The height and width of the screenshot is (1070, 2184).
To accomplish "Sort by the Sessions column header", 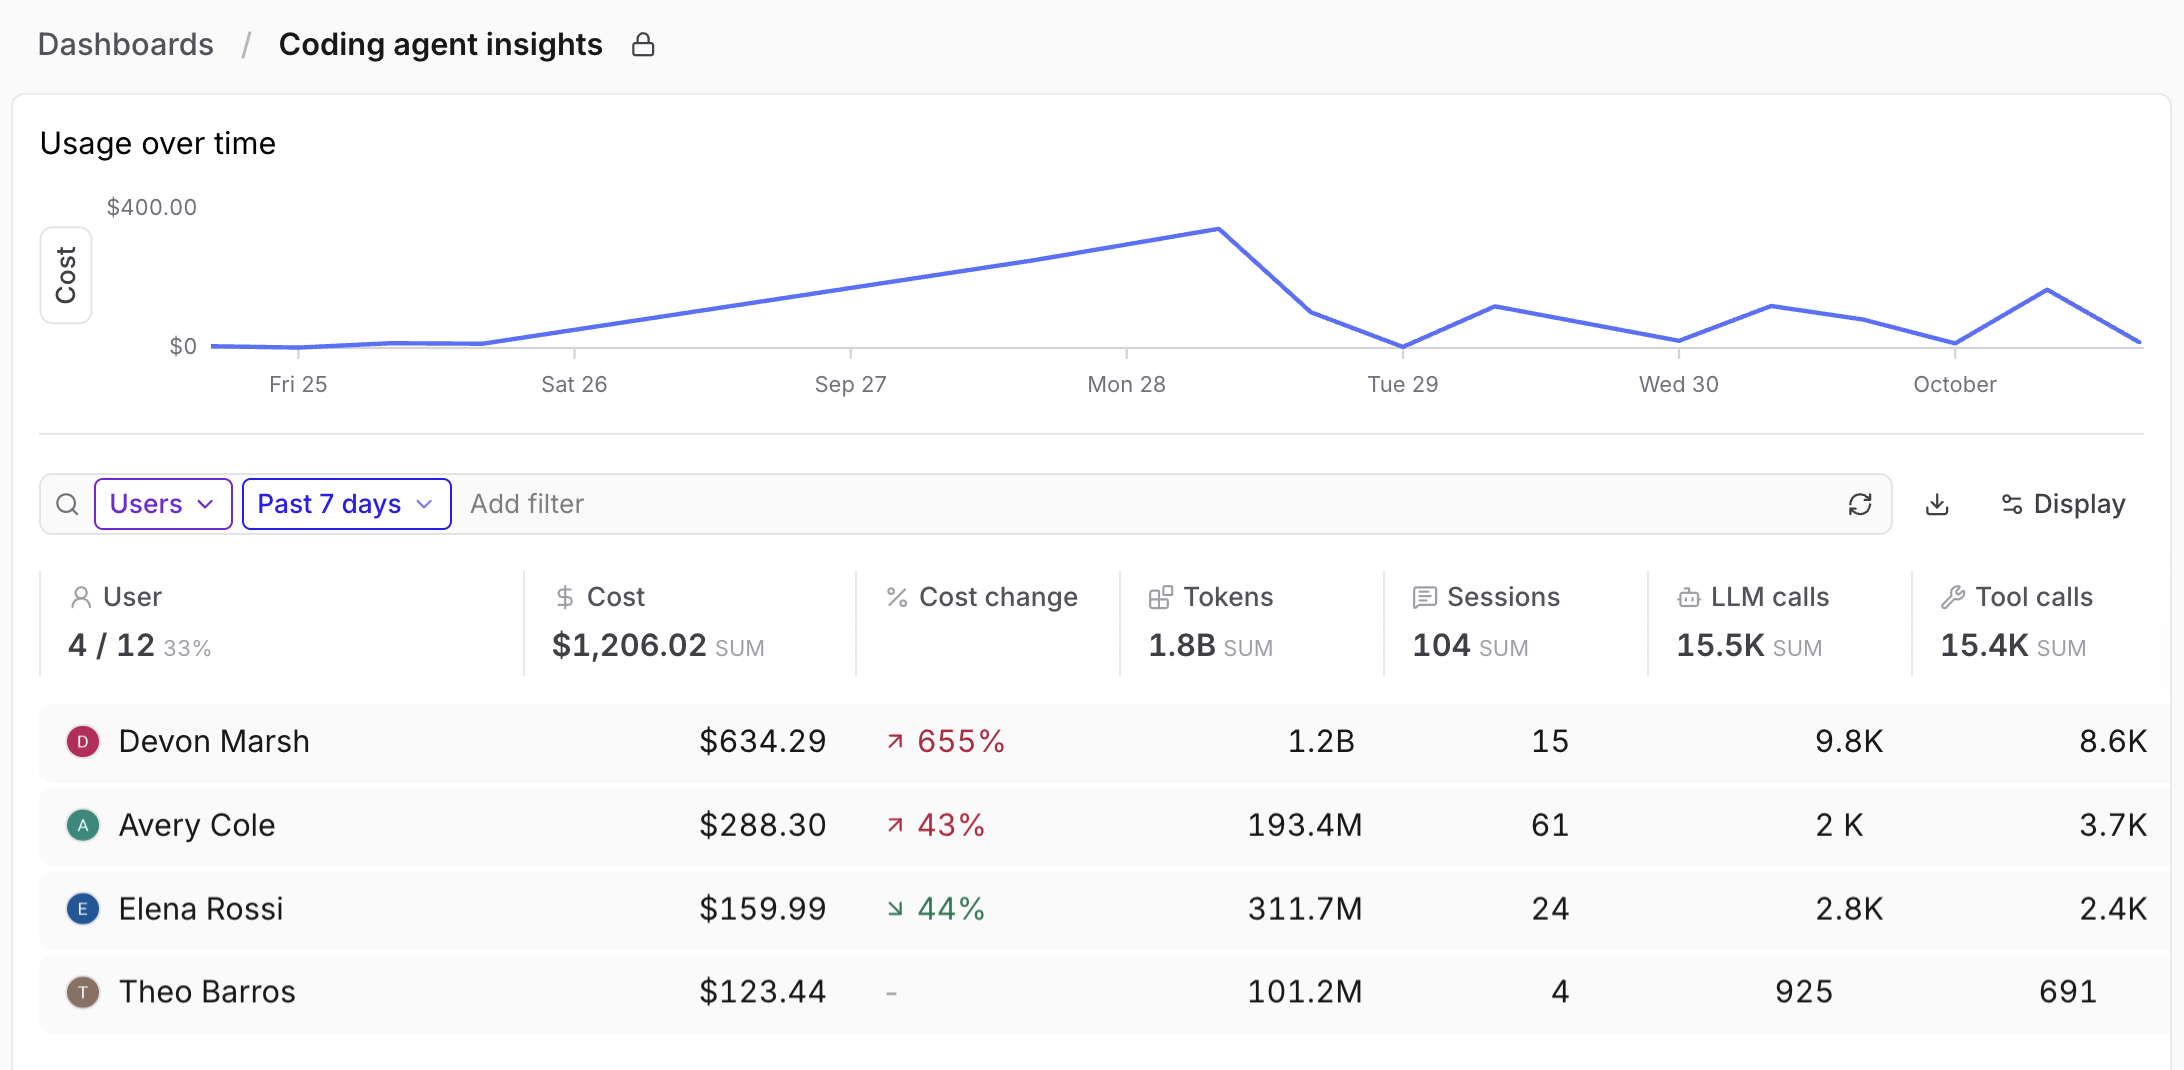I will (1503, 597).
